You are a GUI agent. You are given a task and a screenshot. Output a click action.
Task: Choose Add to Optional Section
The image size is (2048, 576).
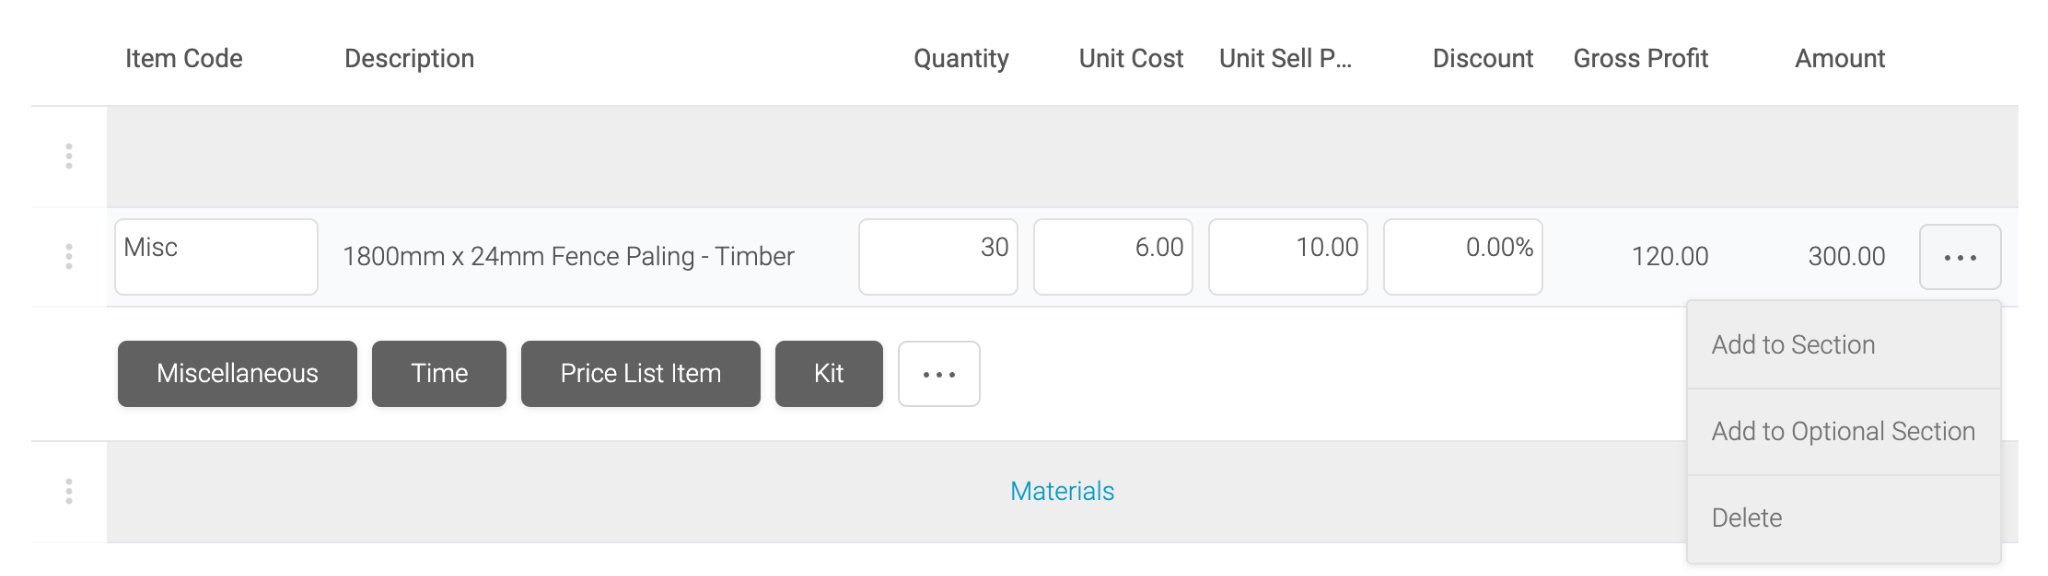coord(1844,432)
